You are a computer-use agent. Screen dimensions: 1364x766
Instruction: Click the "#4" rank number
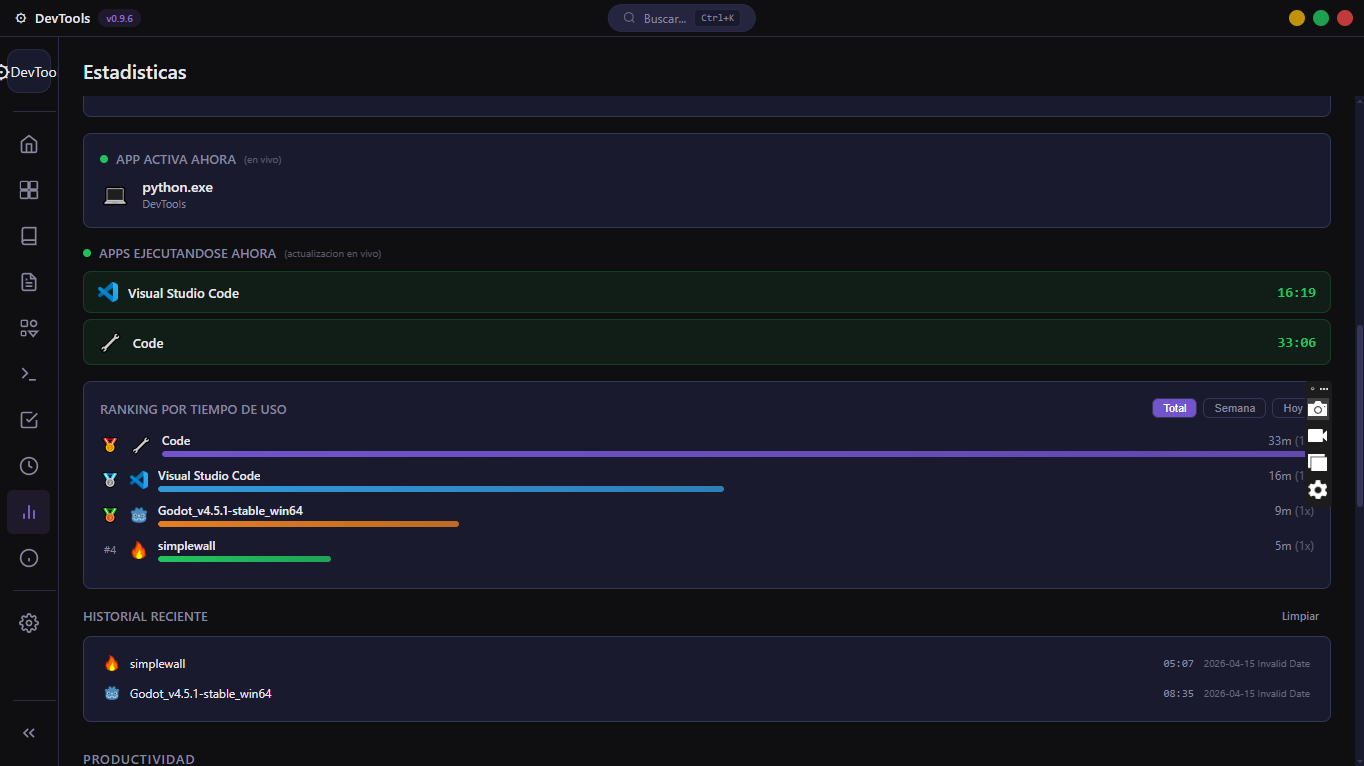(110, 550)
